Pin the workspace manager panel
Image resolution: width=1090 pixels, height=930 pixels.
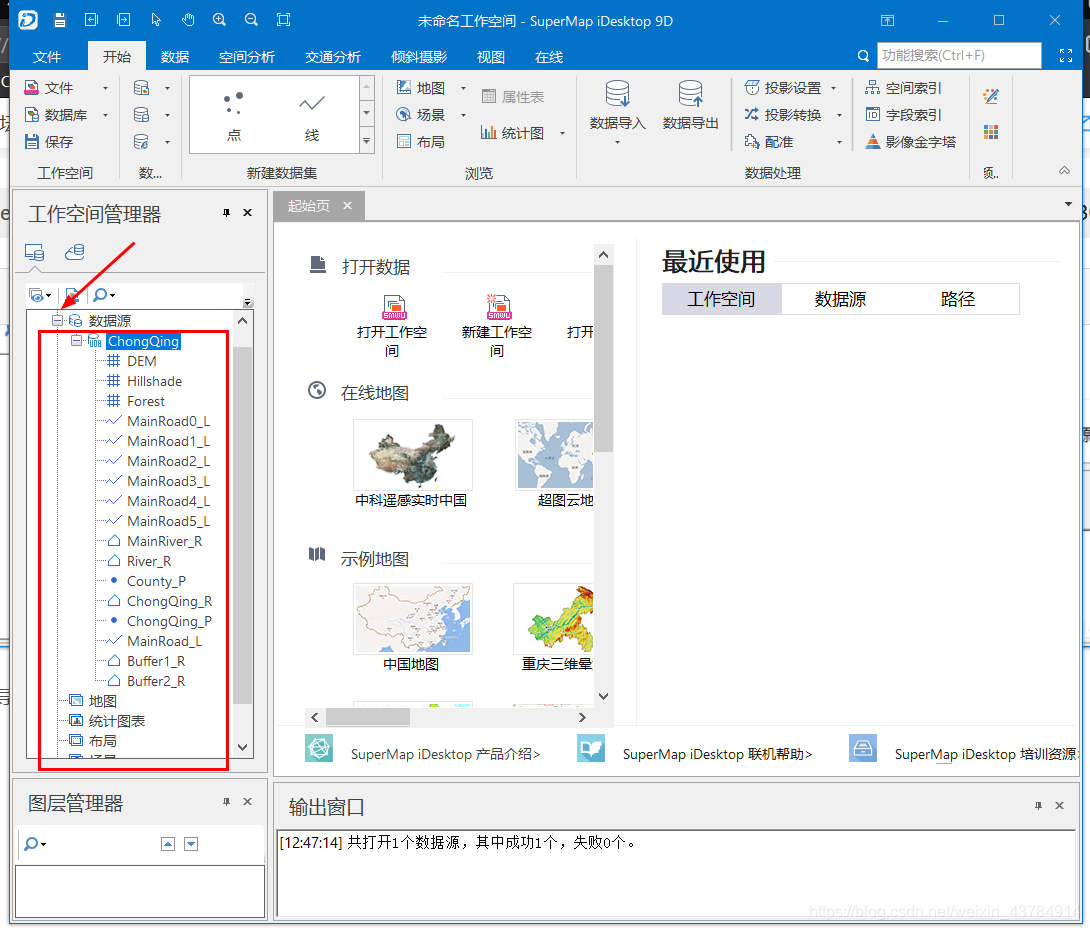[227, 213]
